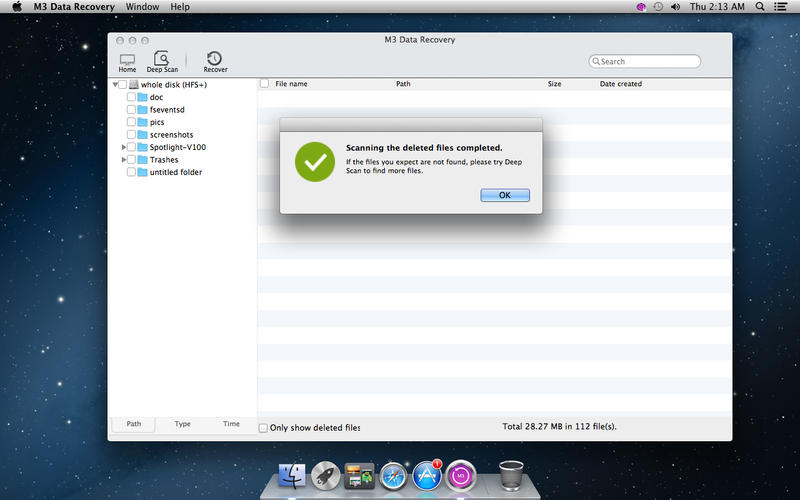Sort by File name column header
The width and height of the screenshot is (800, 500).
pos(291,84)
